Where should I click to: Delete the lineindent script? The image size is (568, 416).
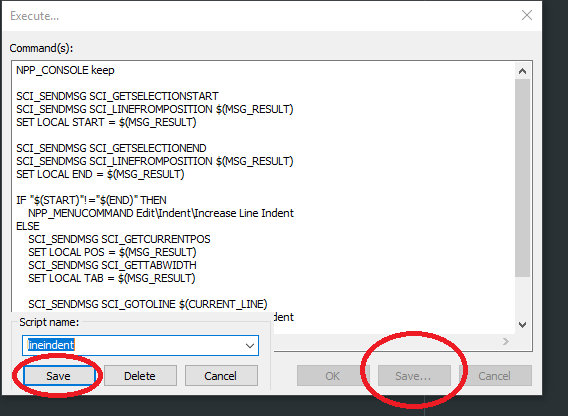point(140,376)
